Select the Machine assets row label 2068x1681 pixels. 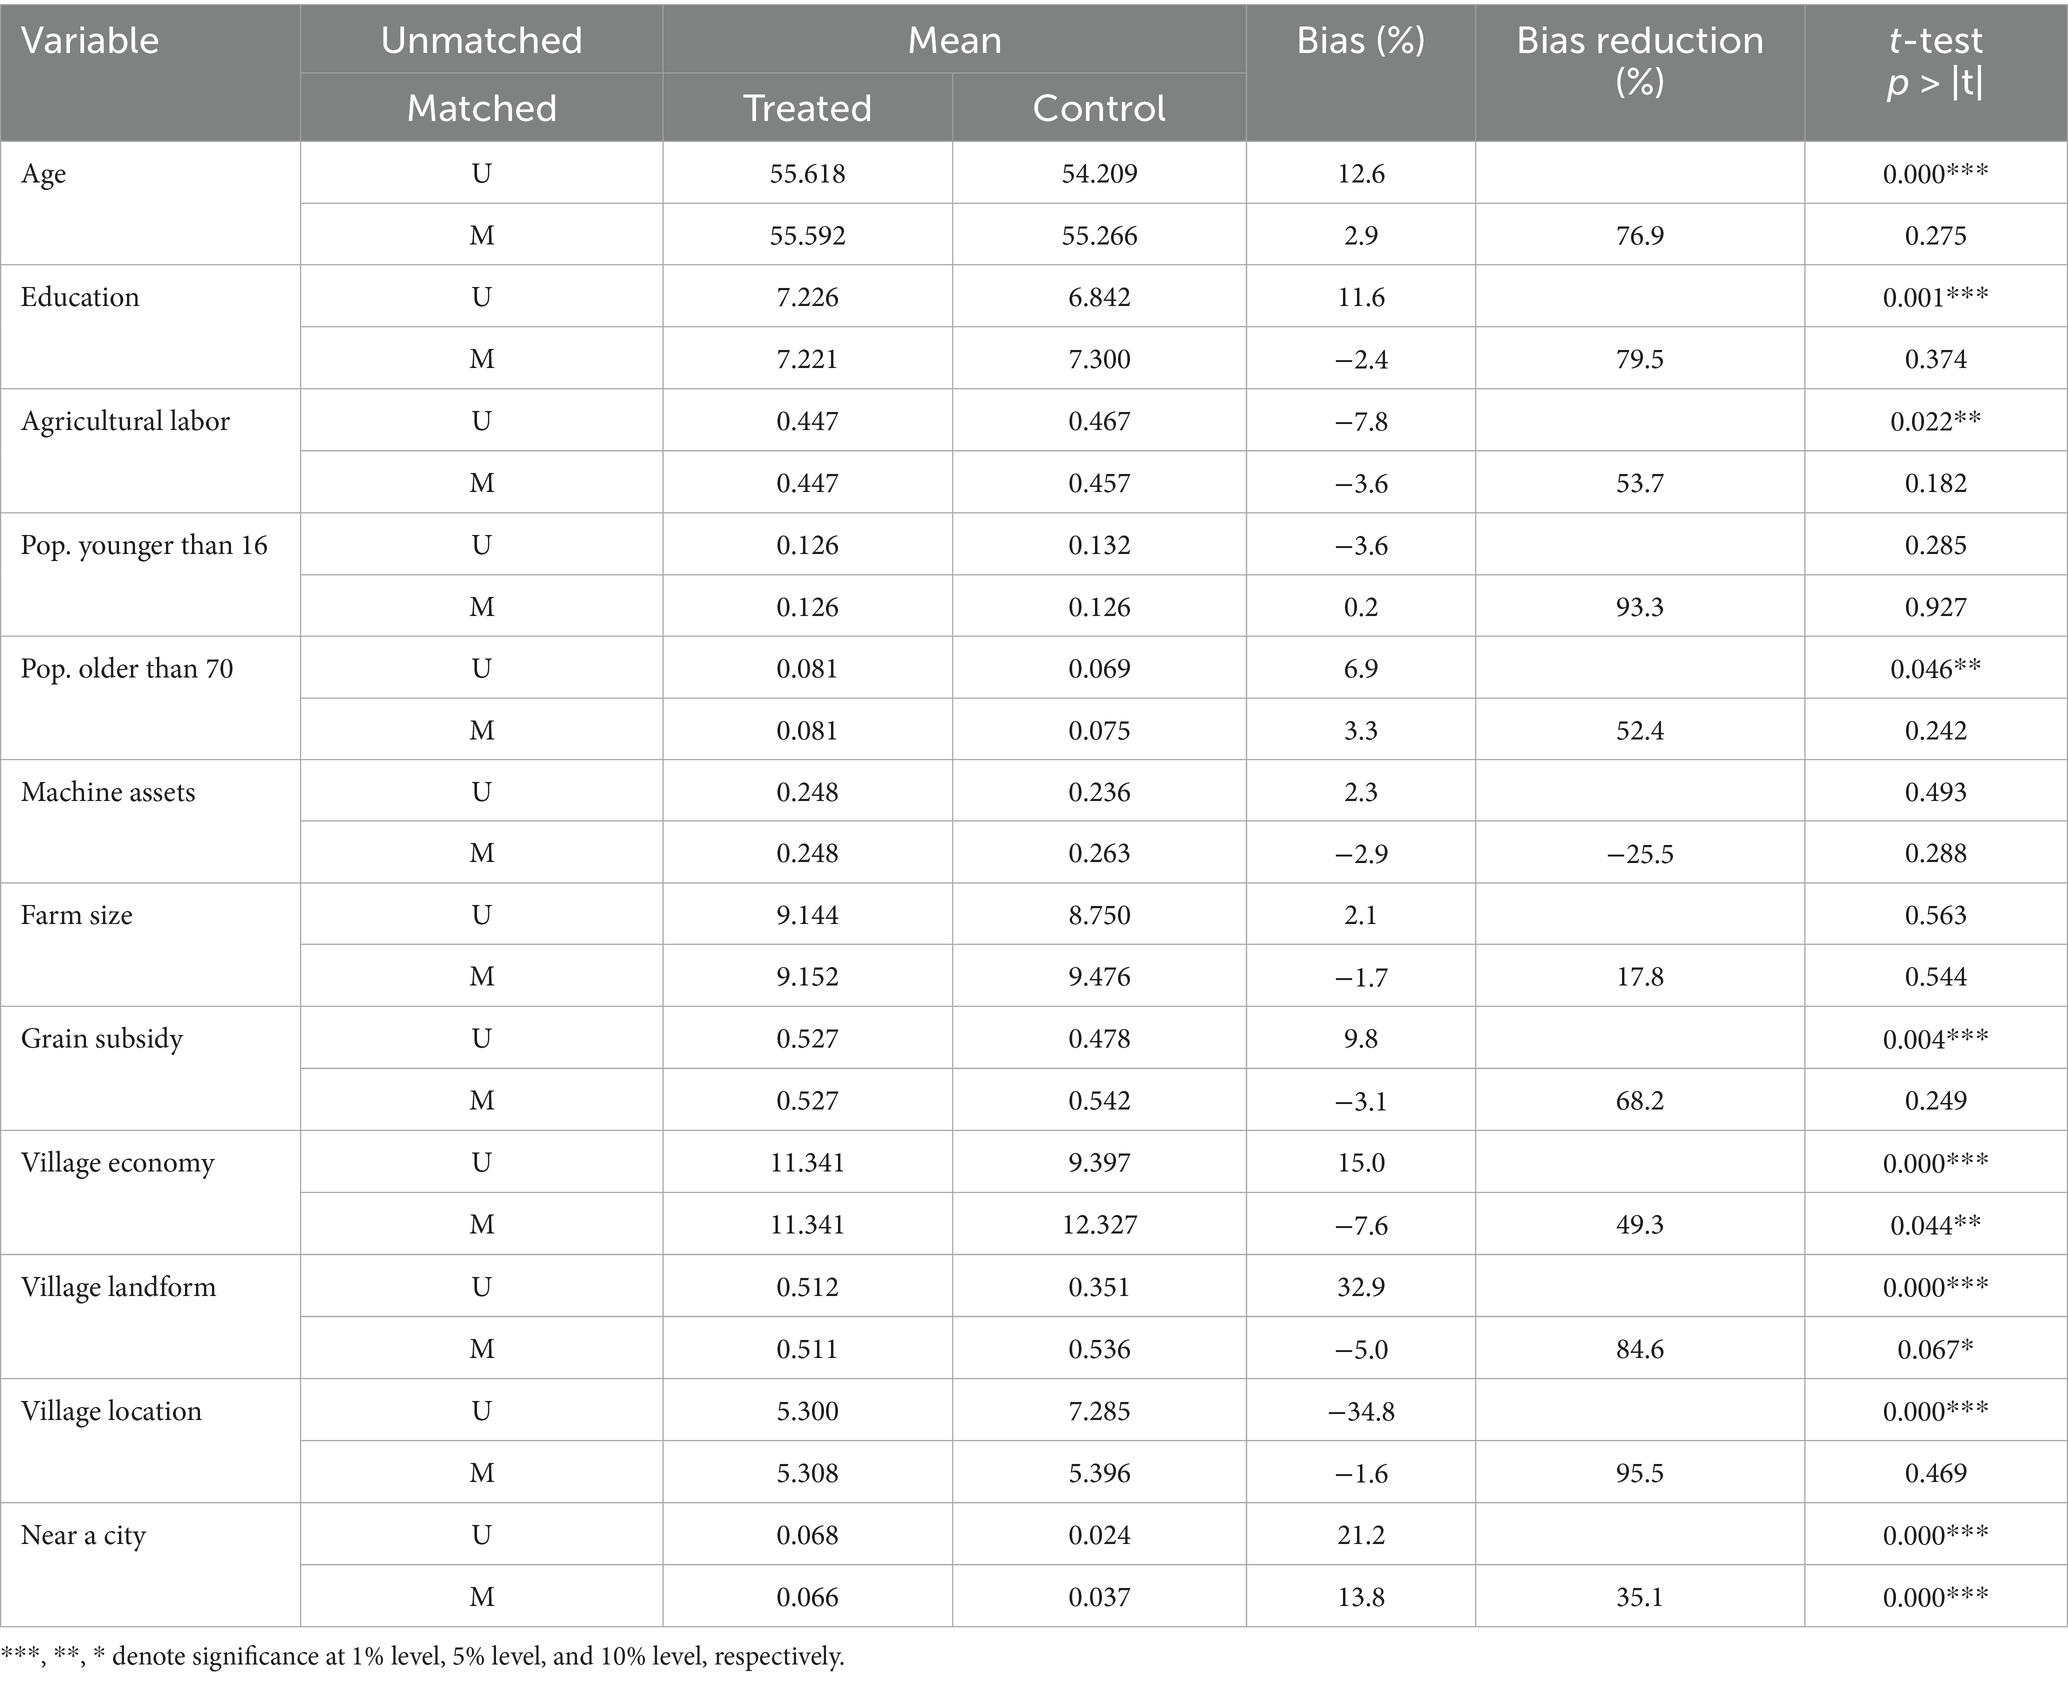[108, 792]
